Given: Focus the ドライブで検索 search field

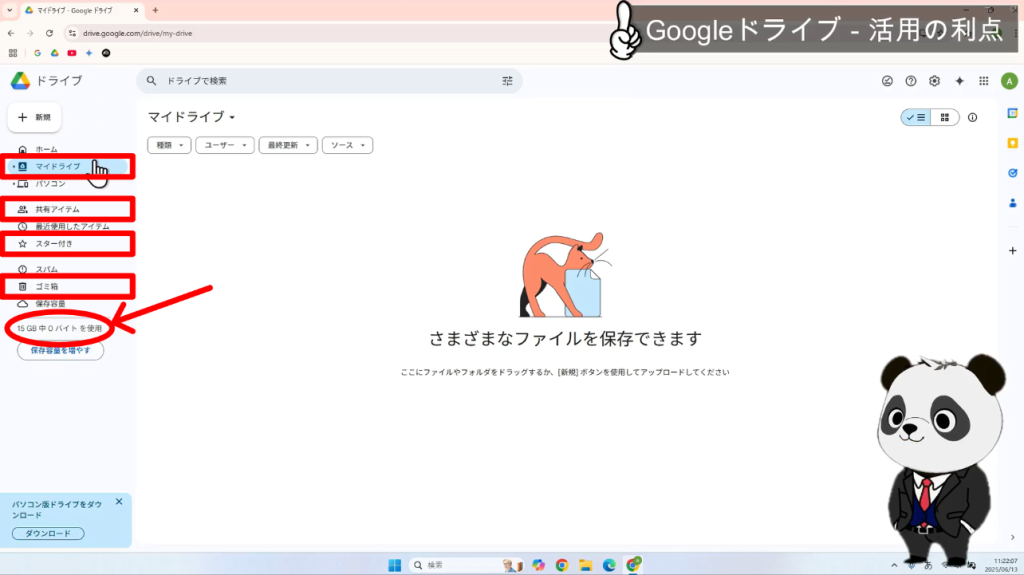Looking at the screenshot, I should (330, 81).
